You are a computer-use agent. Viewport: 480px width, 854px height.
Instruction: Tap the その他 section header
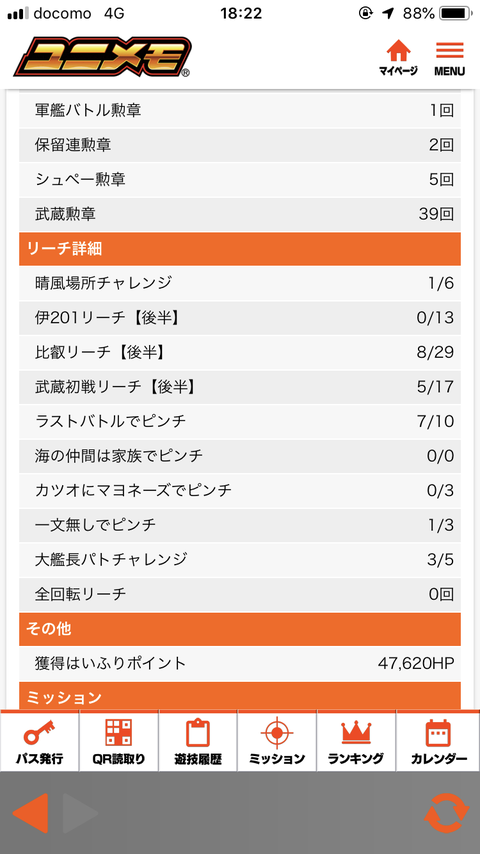[240, 629]
